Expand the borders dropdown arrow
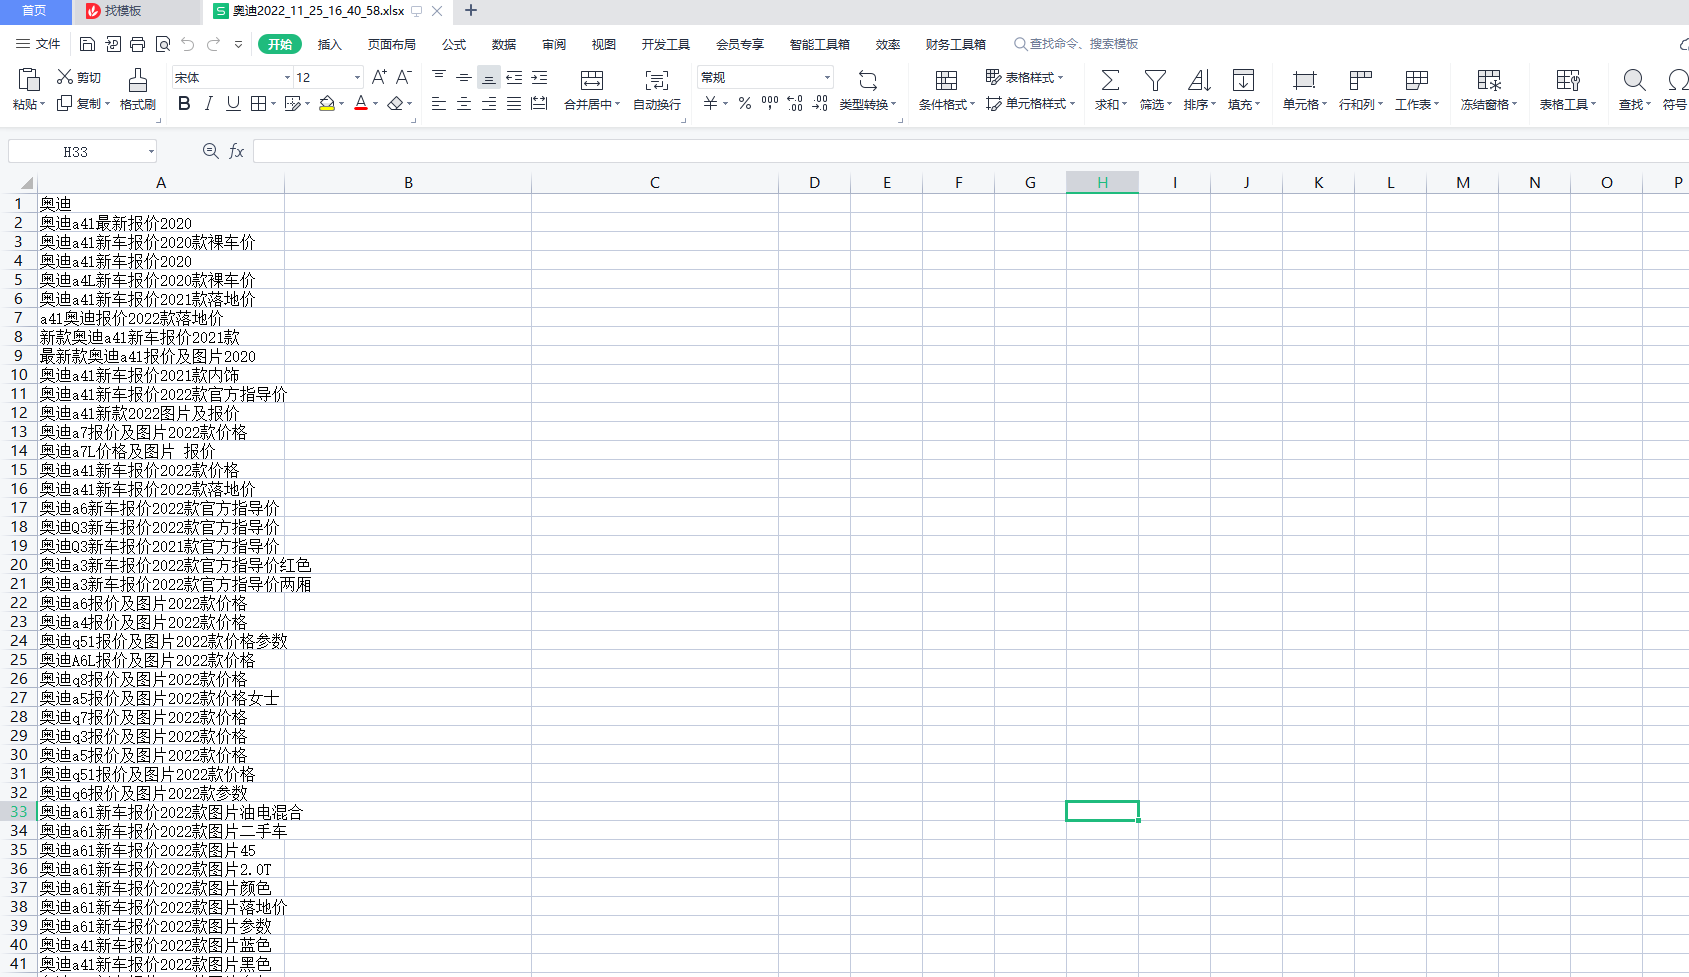The width and height of the screenshot is (1689, 977). click(273, 103)
